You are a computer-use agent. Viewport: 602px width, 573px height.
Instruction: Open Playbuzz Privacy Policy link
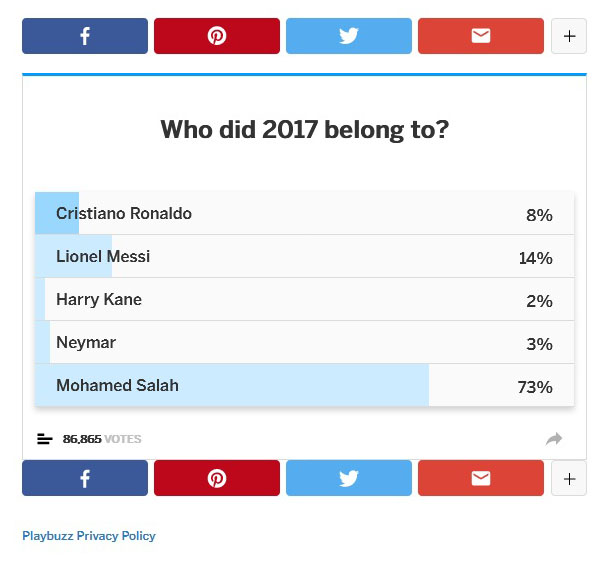(89, 536)
